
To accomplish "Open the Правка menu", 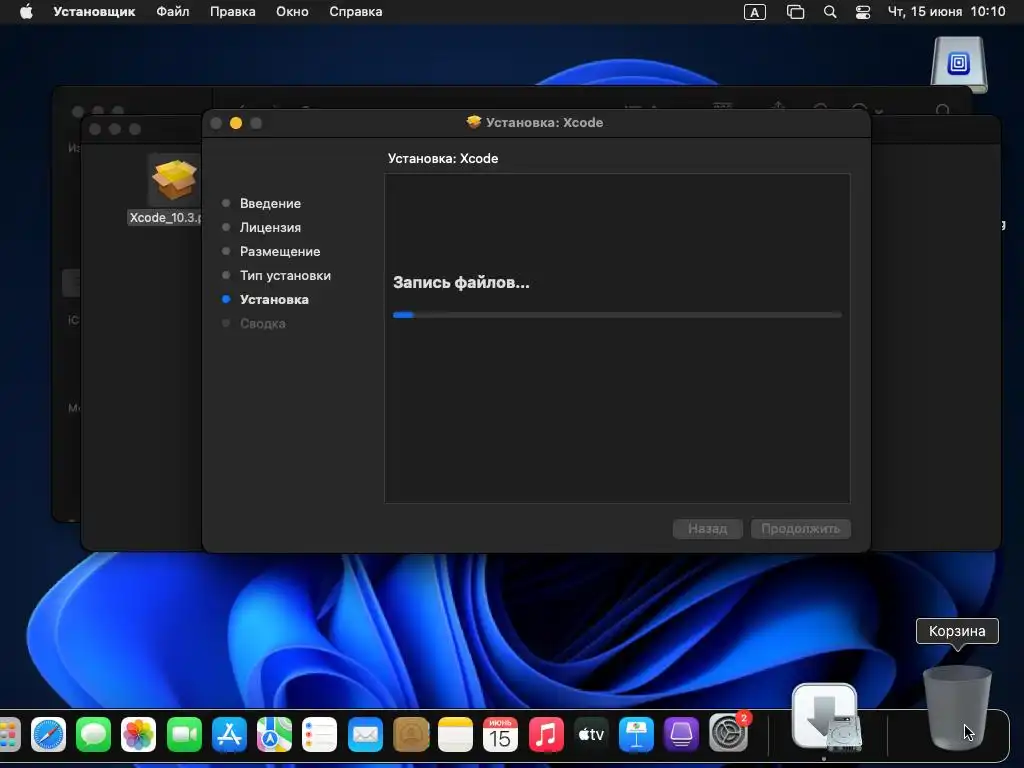I will click(232, 12).
